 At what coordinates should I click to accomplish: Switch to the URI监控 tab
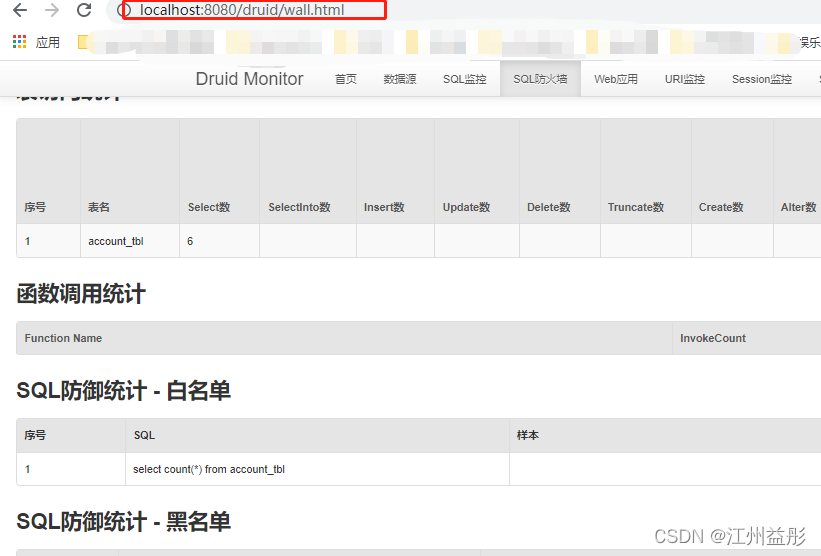click(x=685, y=79)
